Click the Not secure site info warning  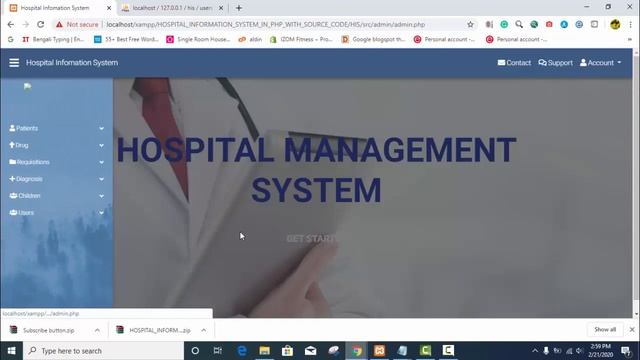click(77, 24)
